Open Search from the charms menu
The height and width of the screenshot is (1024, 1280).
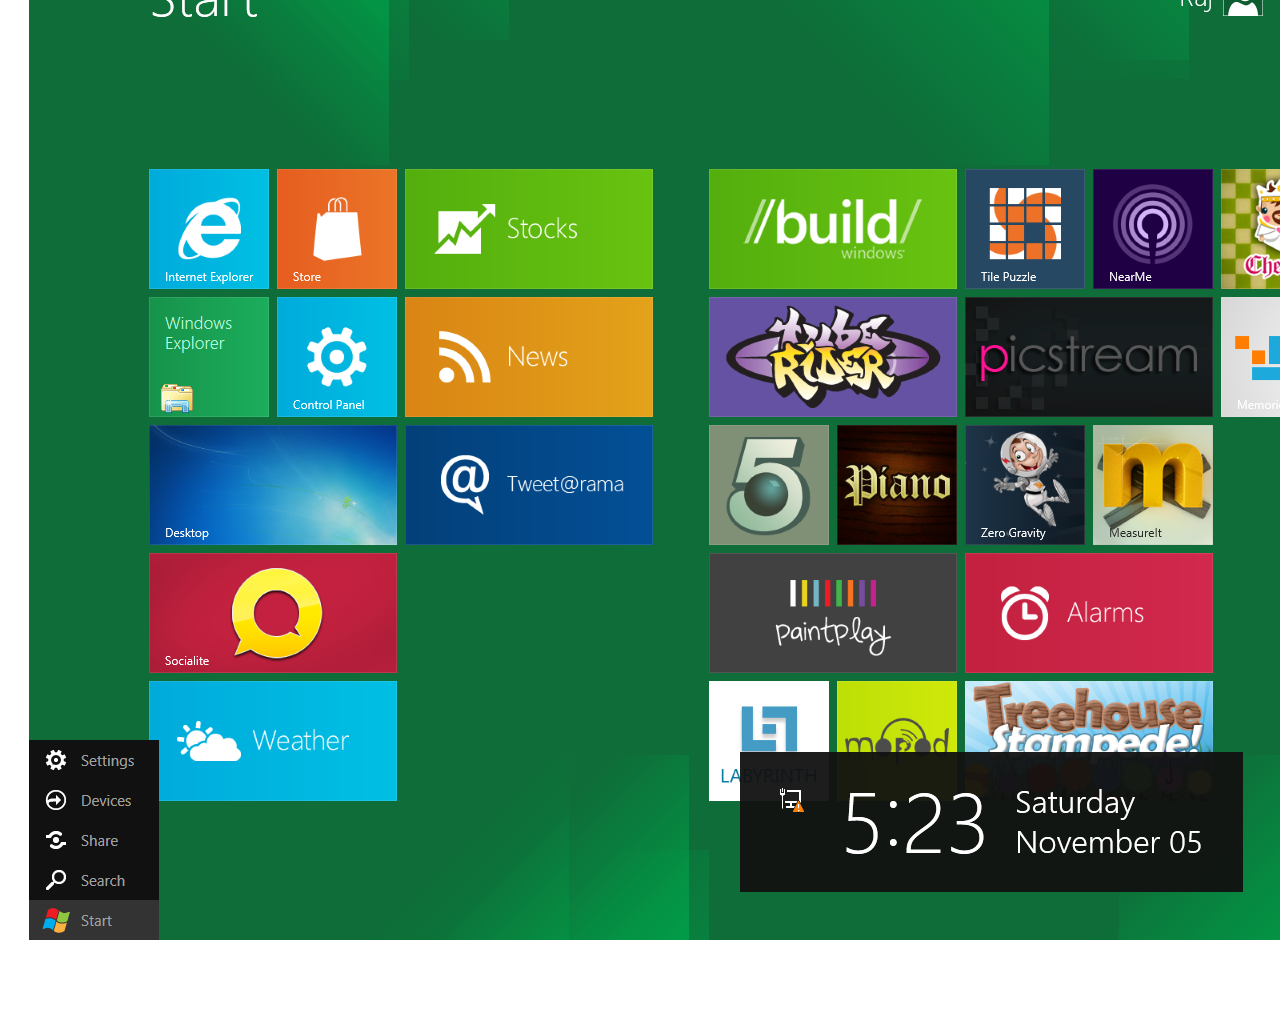pos(94,880)
